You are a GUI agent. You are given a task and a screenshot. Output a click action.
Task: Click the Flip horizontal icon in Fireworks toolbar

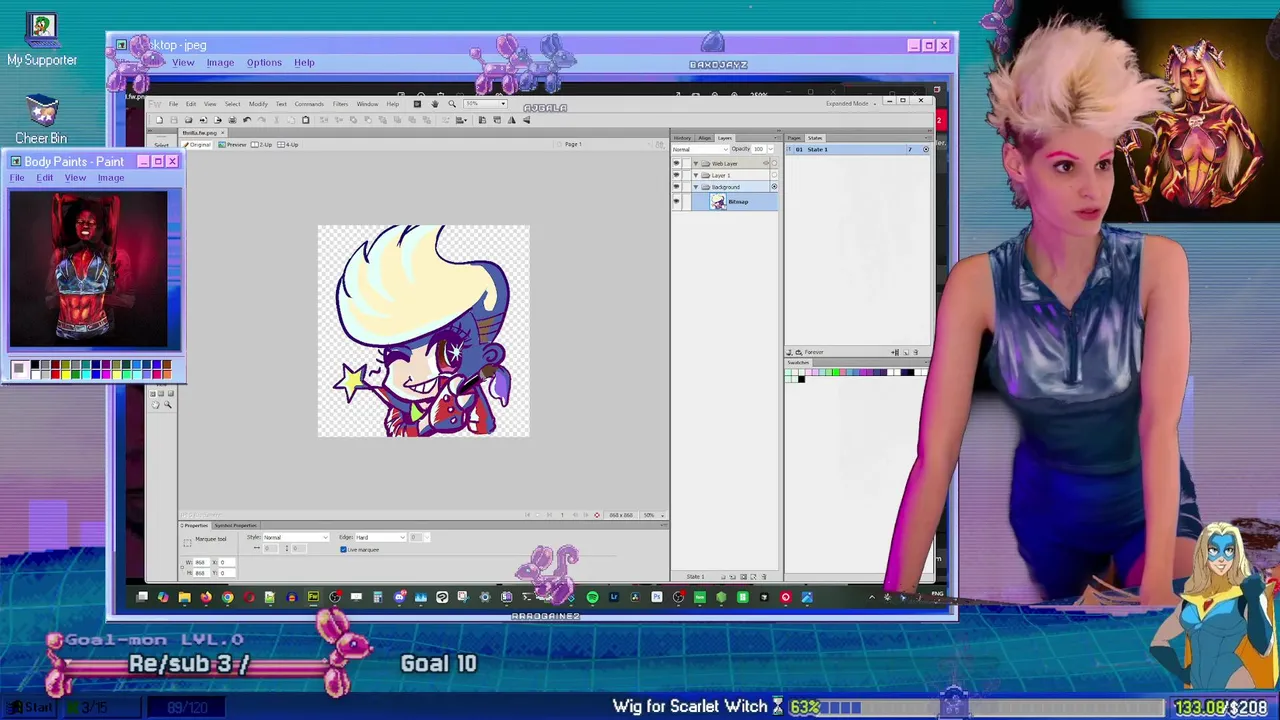pyautogui.click(x=511, y=120)
